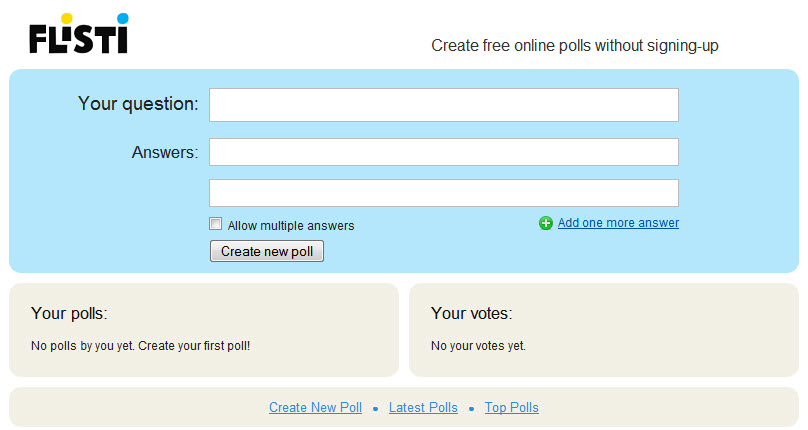Select the 'Your votes:' heading

coord(472,313)
